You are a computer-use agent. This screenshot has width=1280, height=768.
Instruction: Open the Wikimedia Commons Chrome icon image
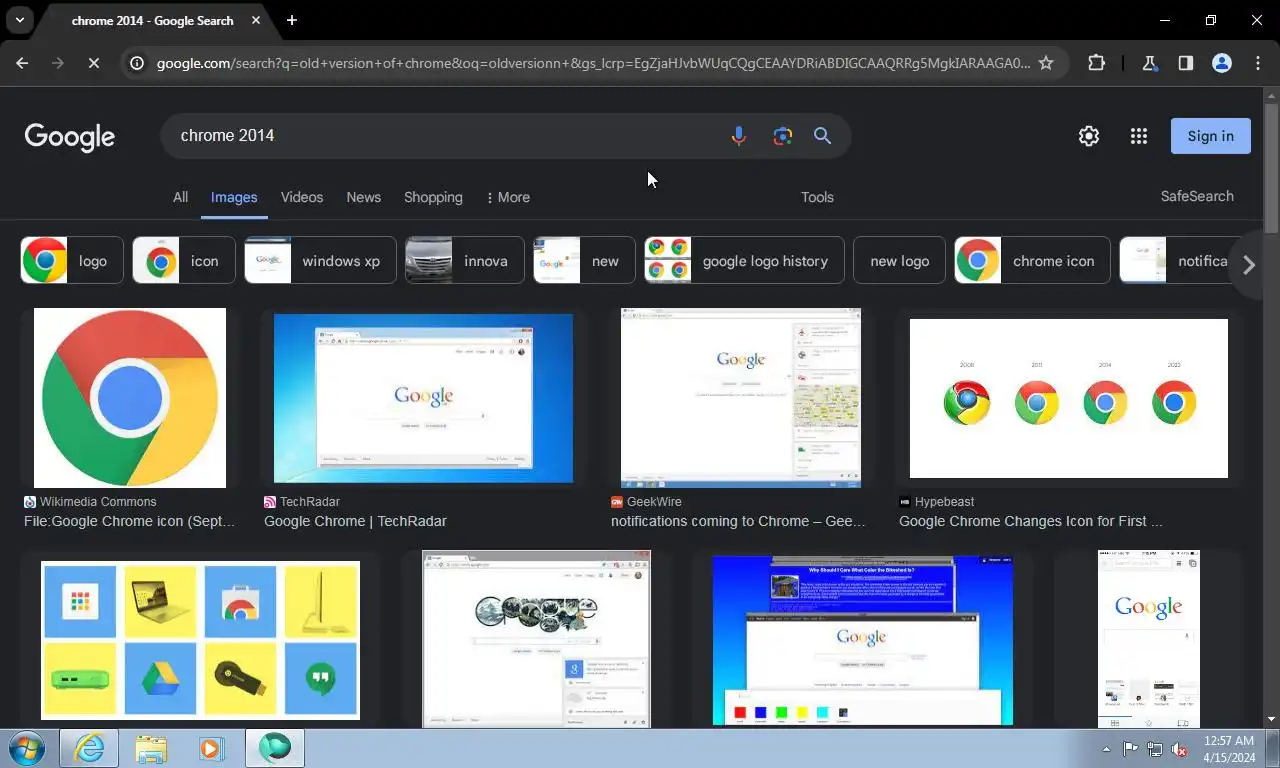130,398
